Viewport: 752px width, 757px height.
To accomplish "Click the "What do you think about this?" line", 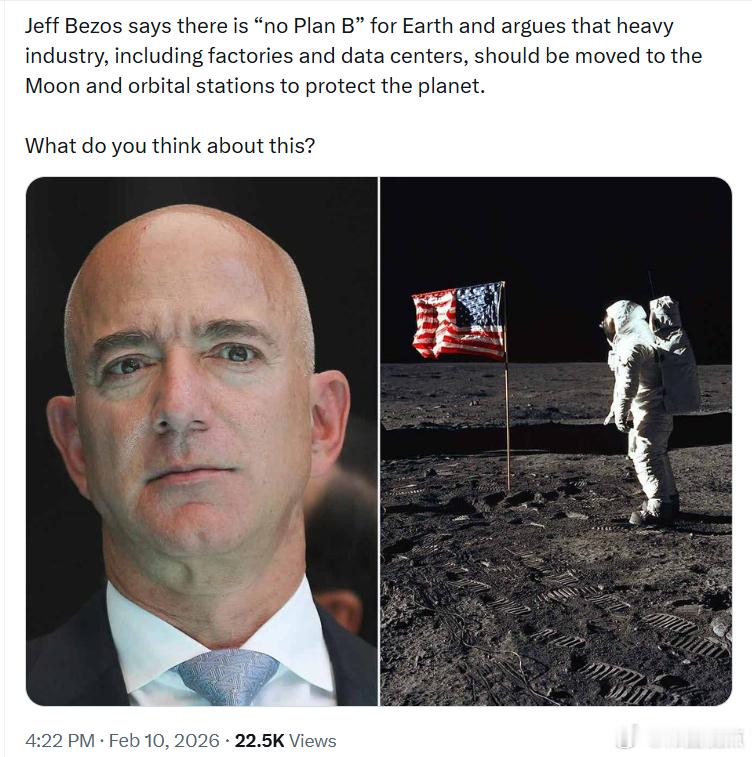I will point(170,145).
